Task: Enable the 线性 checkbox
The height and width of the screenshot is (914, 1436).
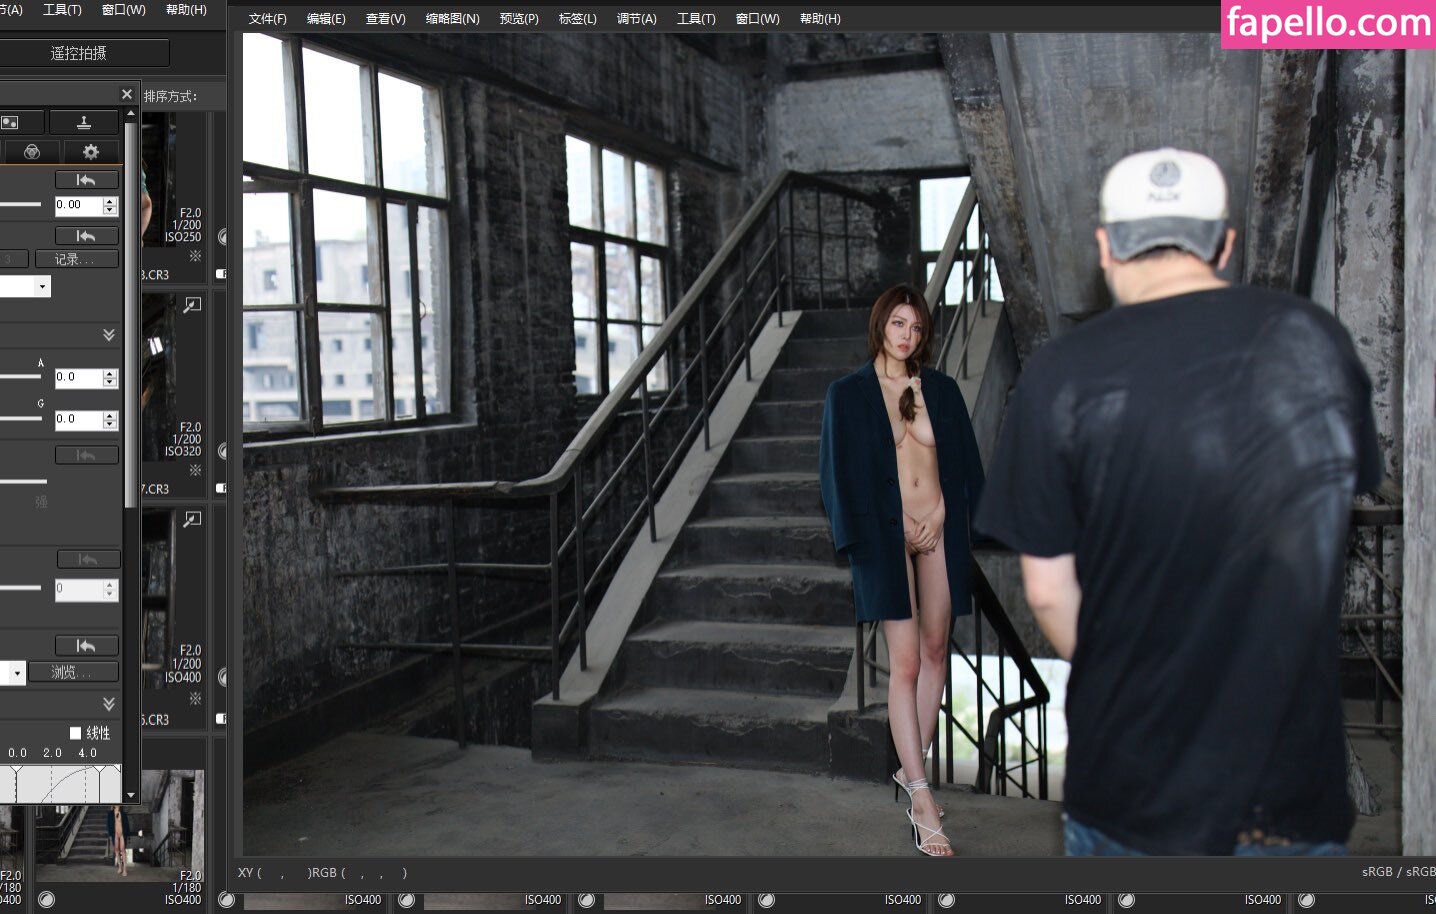Action: pos(75,733)
